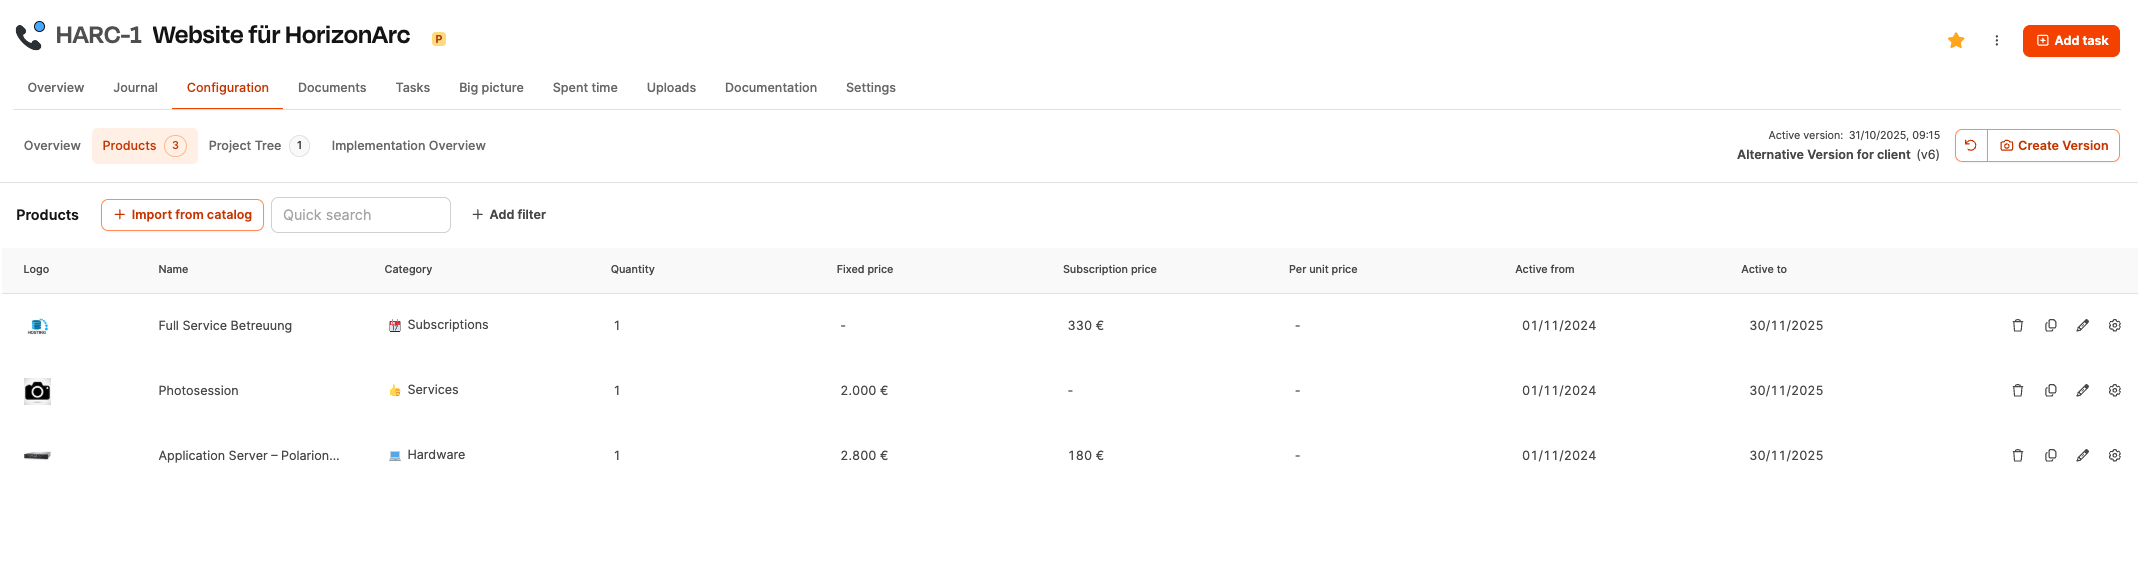Open the Alternative Version for client selector
The width and height of the screenshot is (2138, 574).
click(x=1837, y=155)
